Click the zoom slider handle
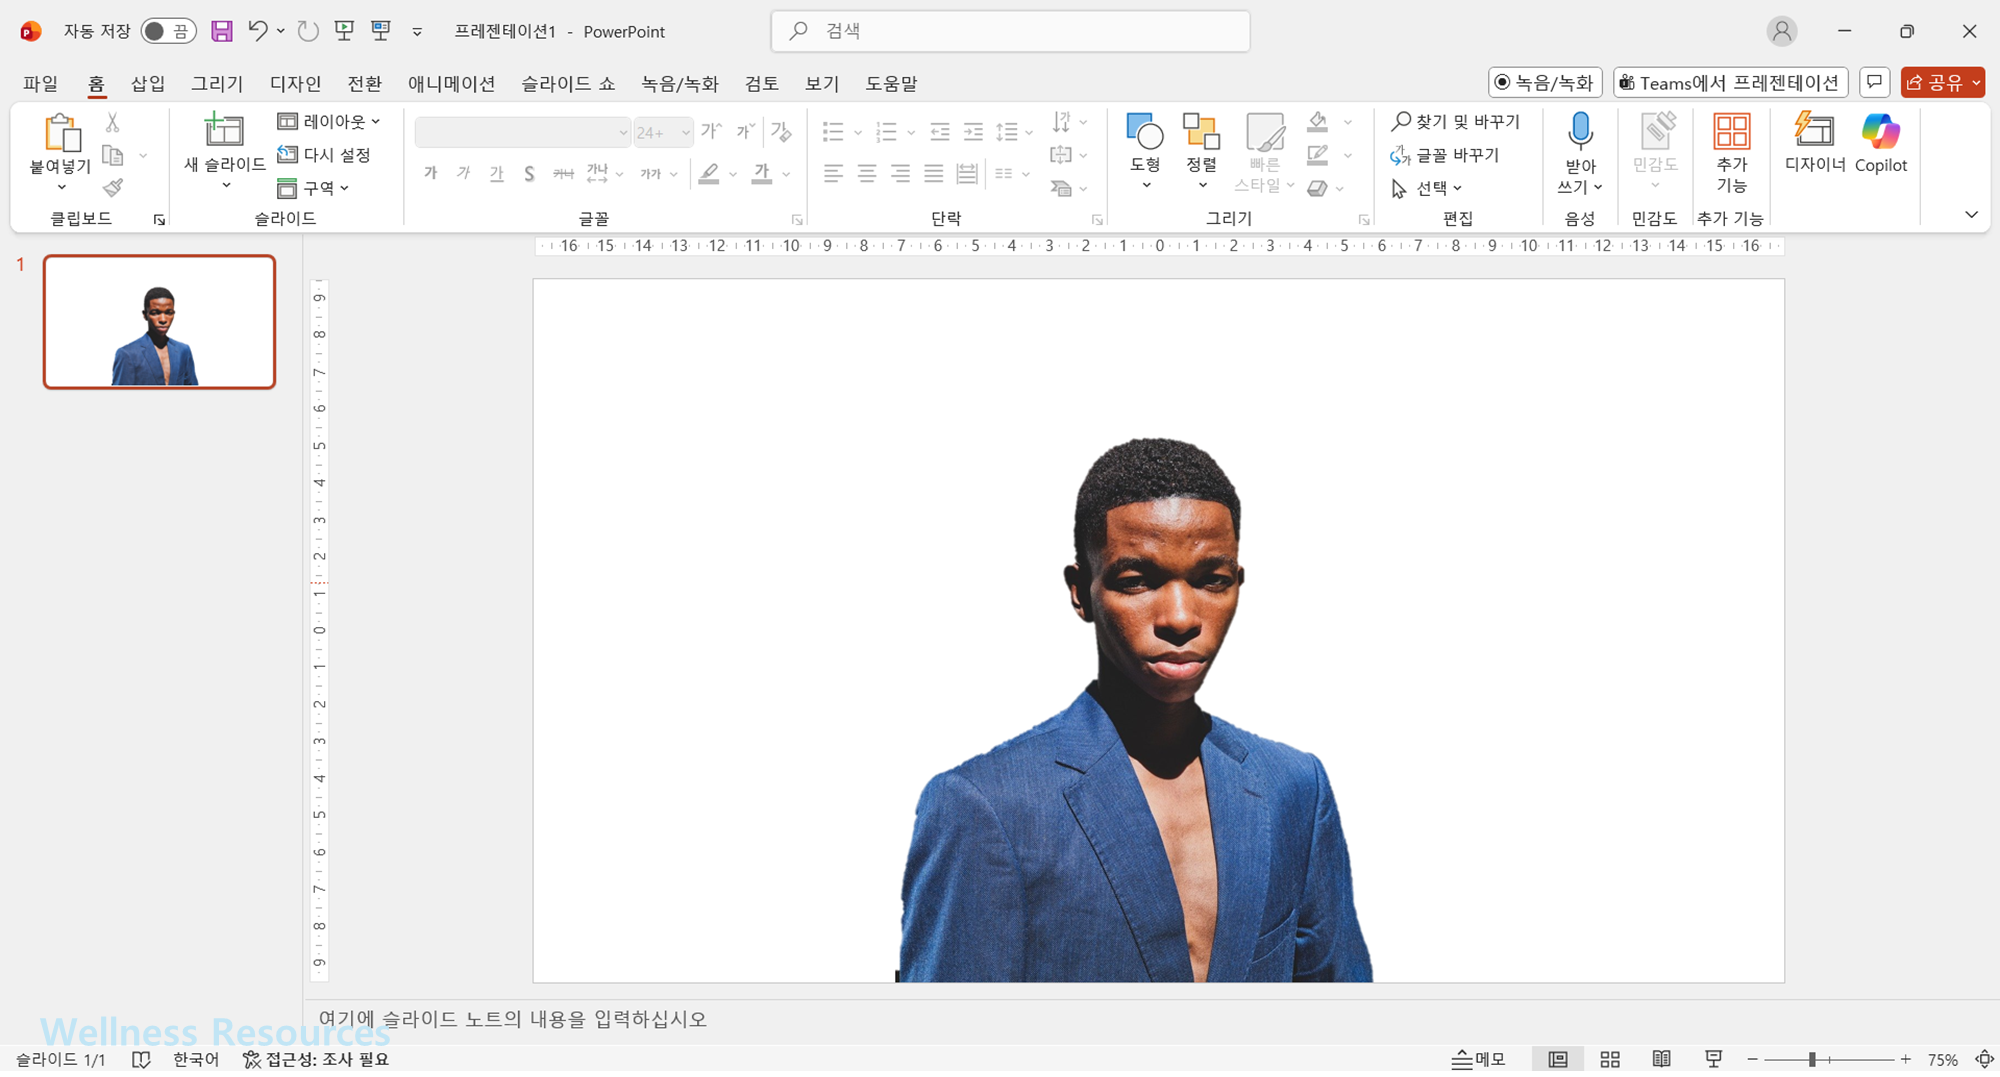 coord(1812,1059)
